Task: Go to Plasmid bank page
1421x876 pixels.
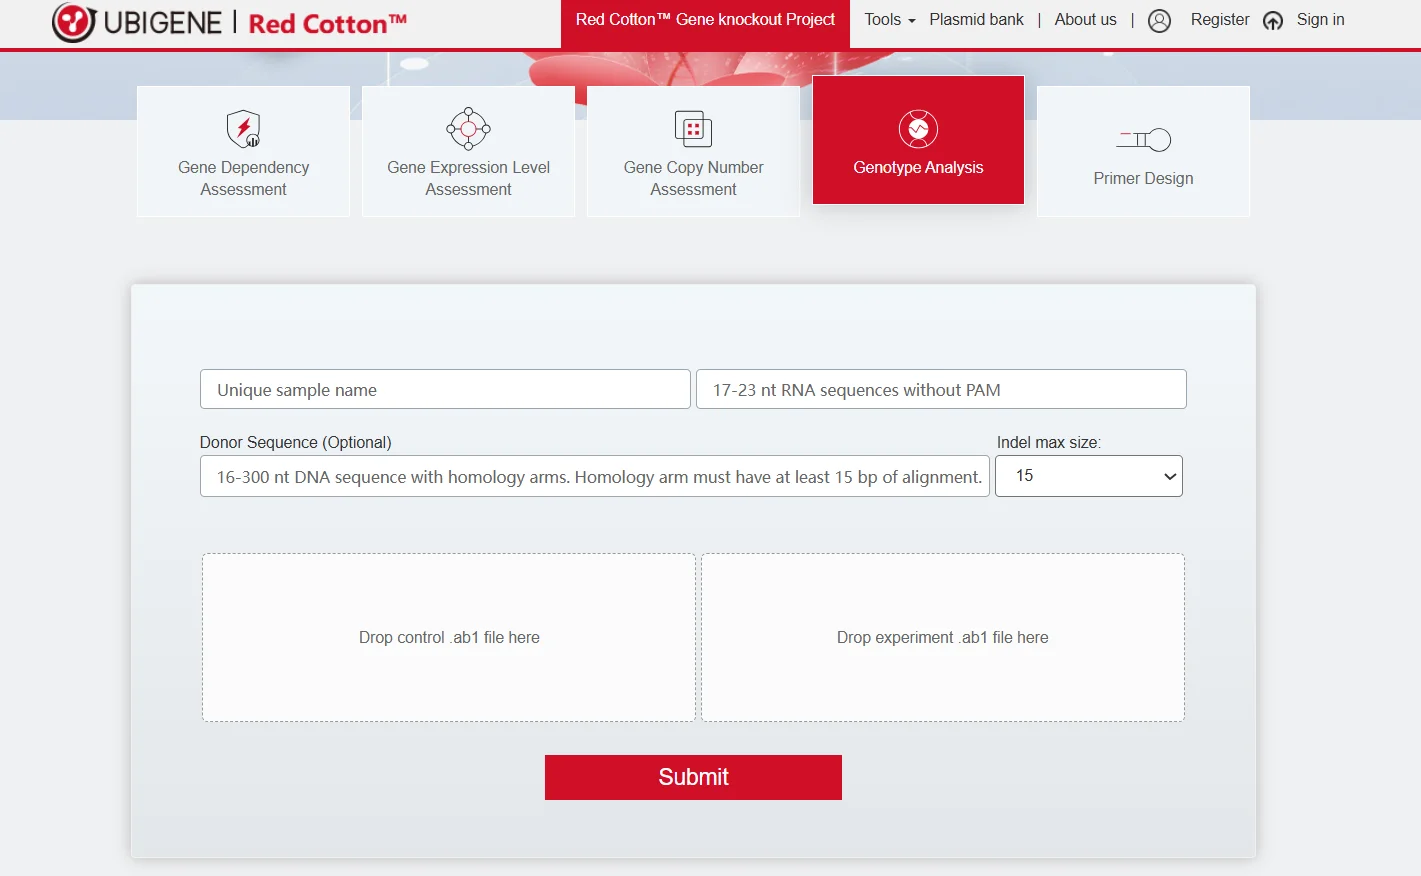Action: click(x=976, y=20)
